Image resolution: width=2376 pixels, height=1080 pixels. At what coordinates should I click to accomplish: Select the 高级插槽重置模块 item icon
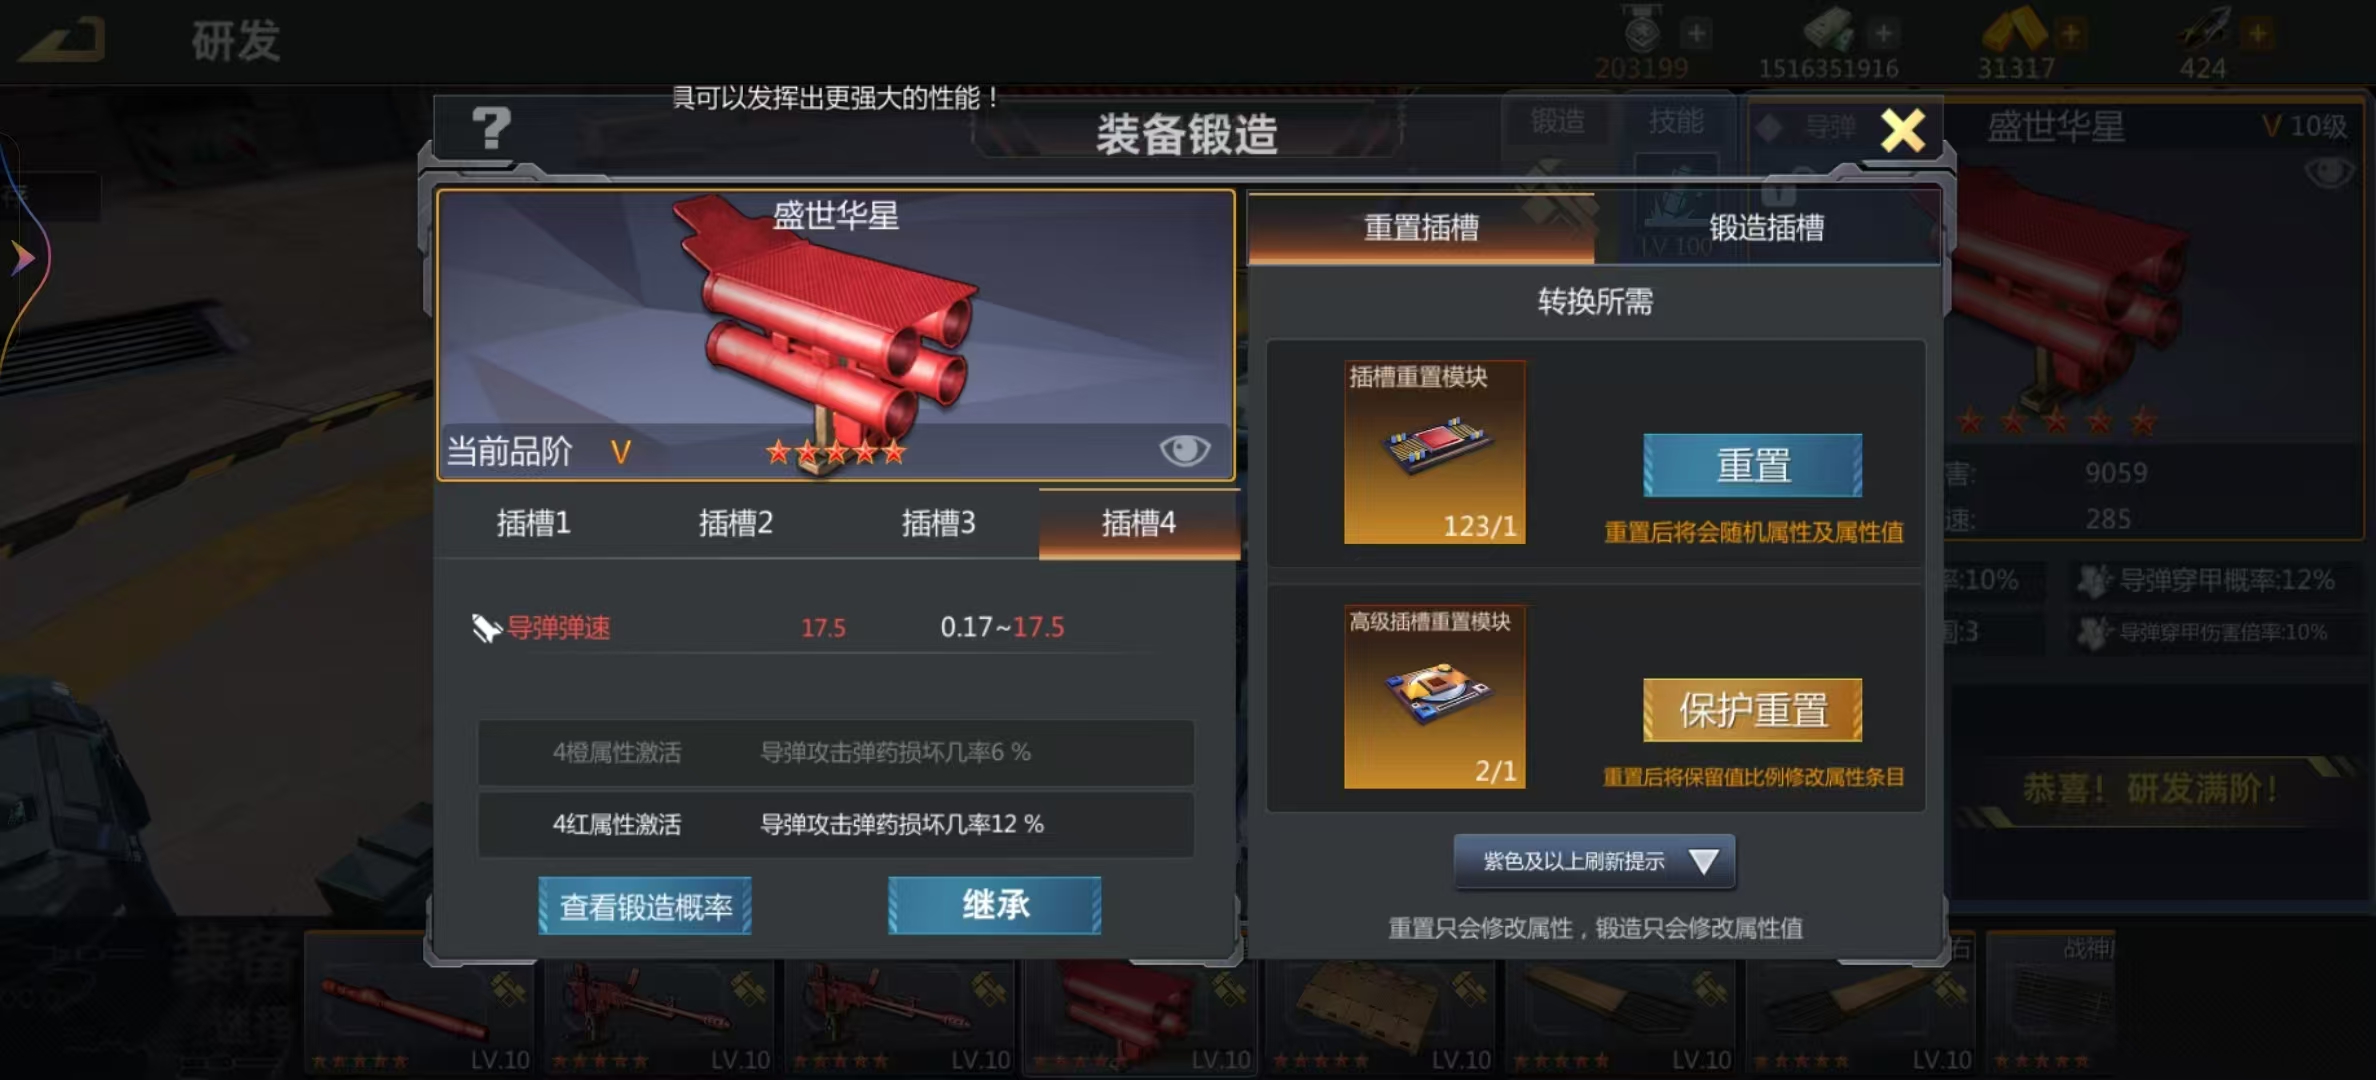1434,697
